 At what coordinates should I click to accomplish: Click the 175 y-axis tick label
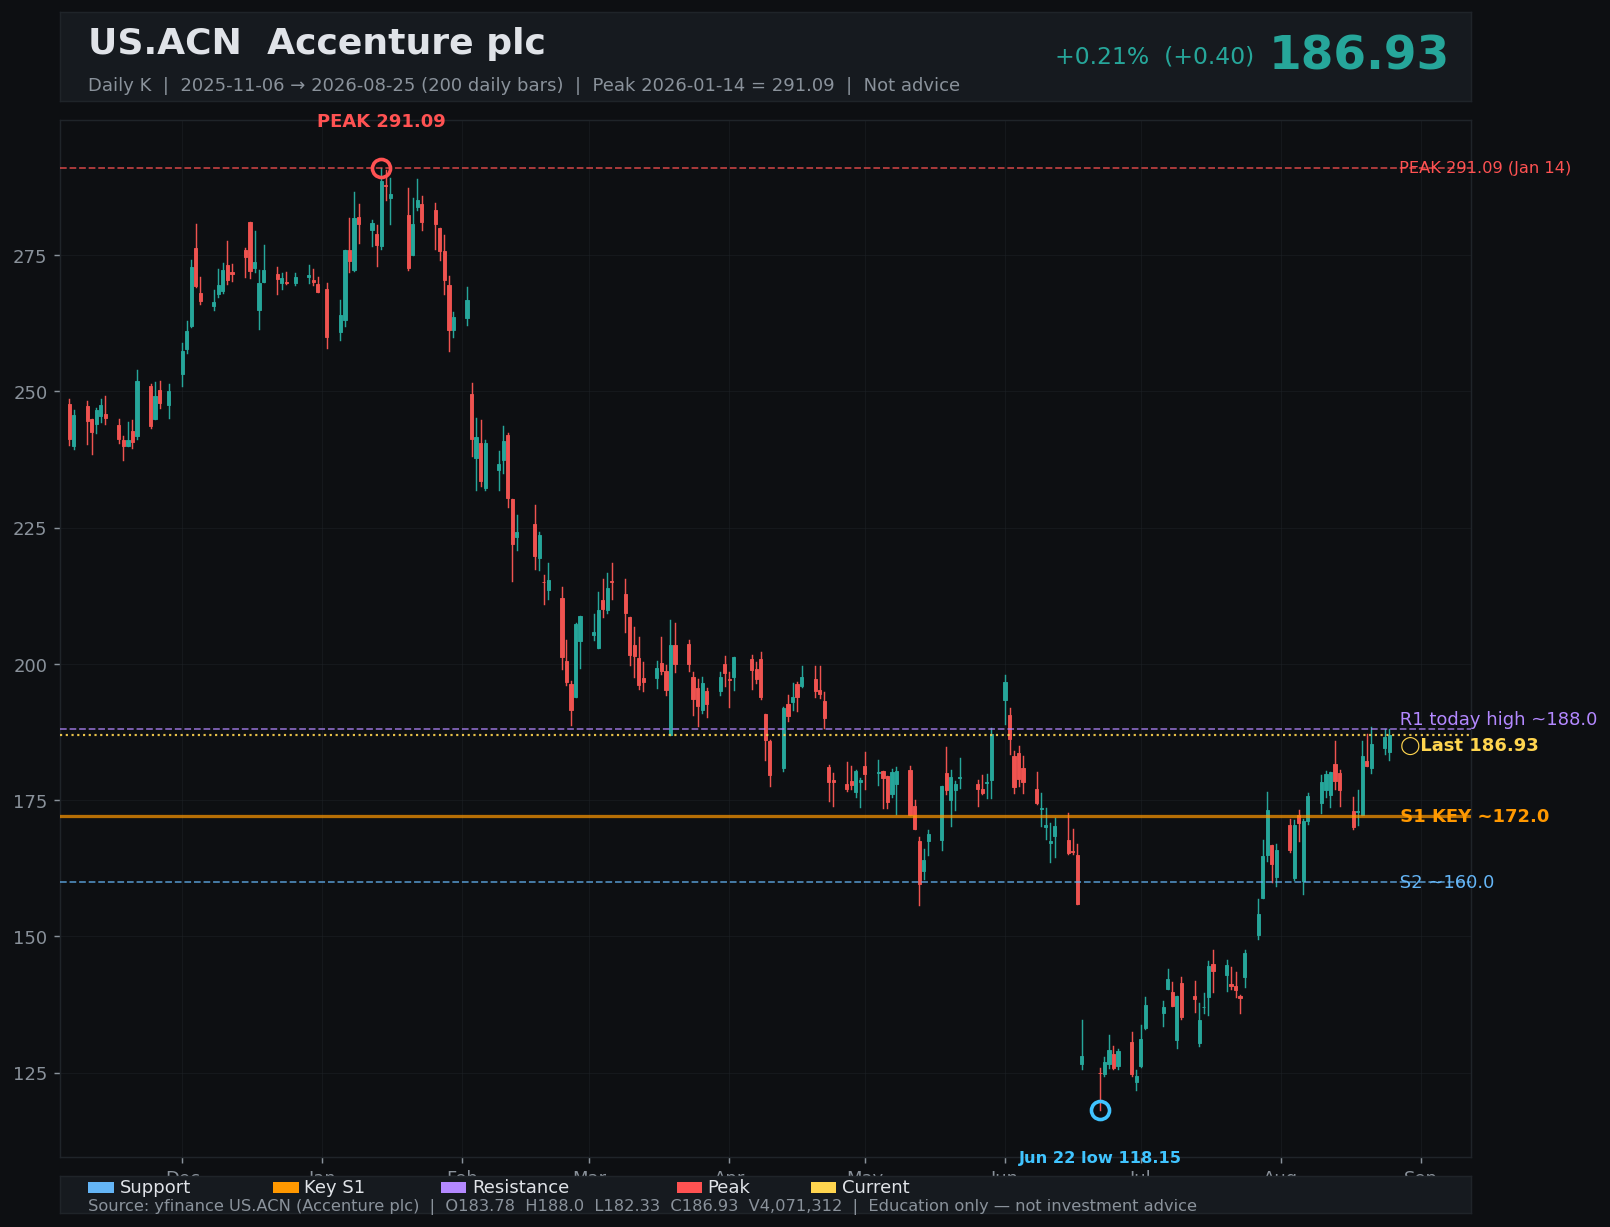(x=30, y=801)
